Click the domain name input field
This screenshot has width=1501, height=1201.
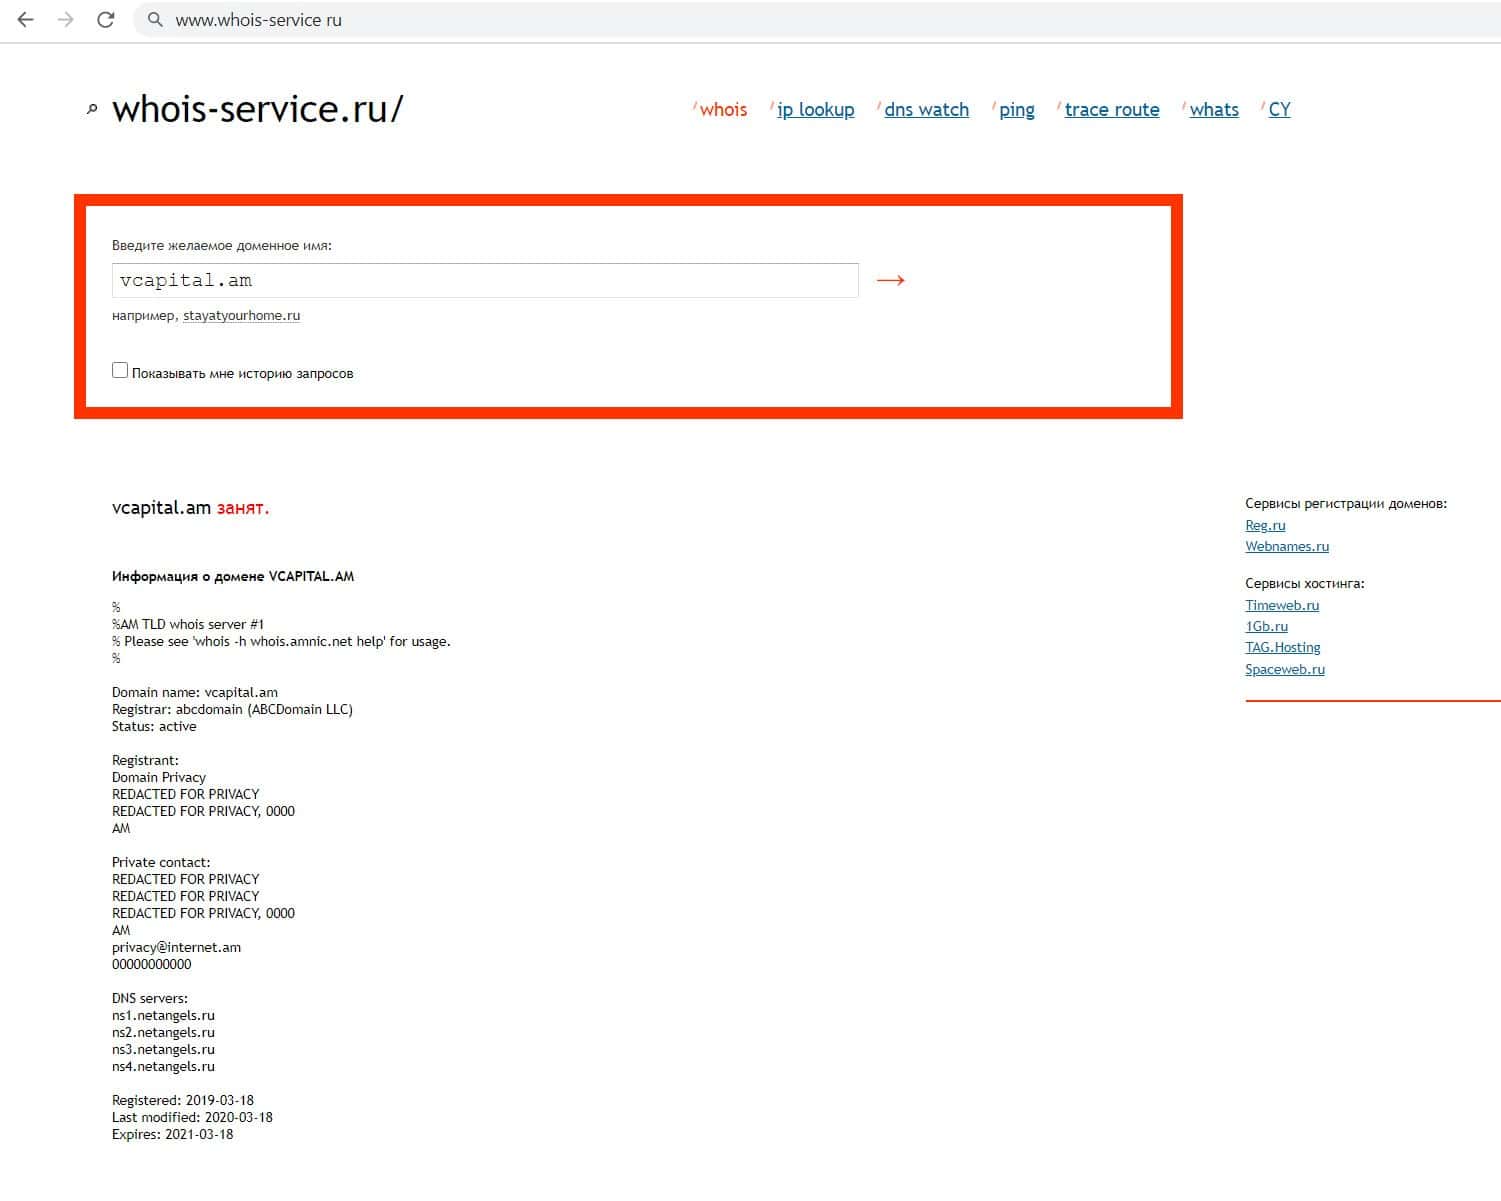[485, 281]
